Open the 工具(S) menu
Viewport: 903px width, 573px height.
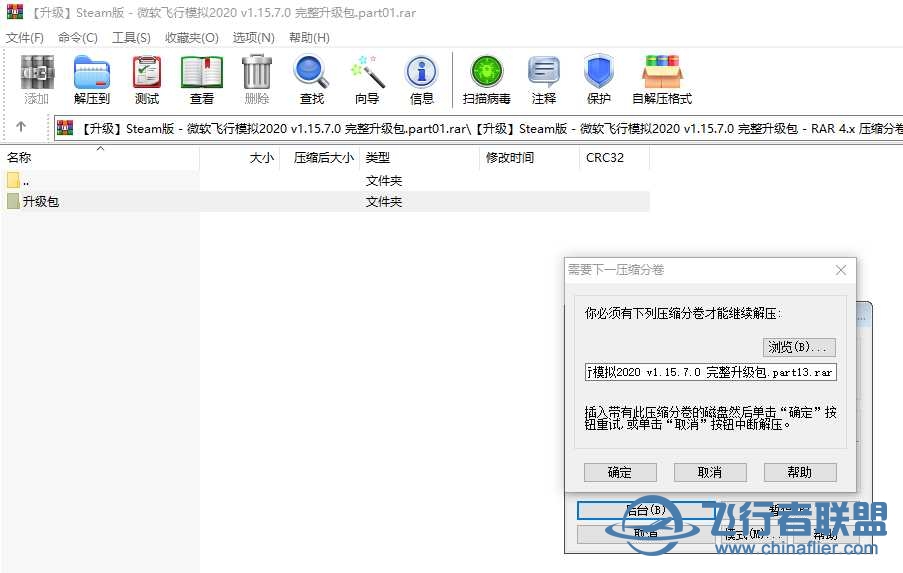pos(131,37)
